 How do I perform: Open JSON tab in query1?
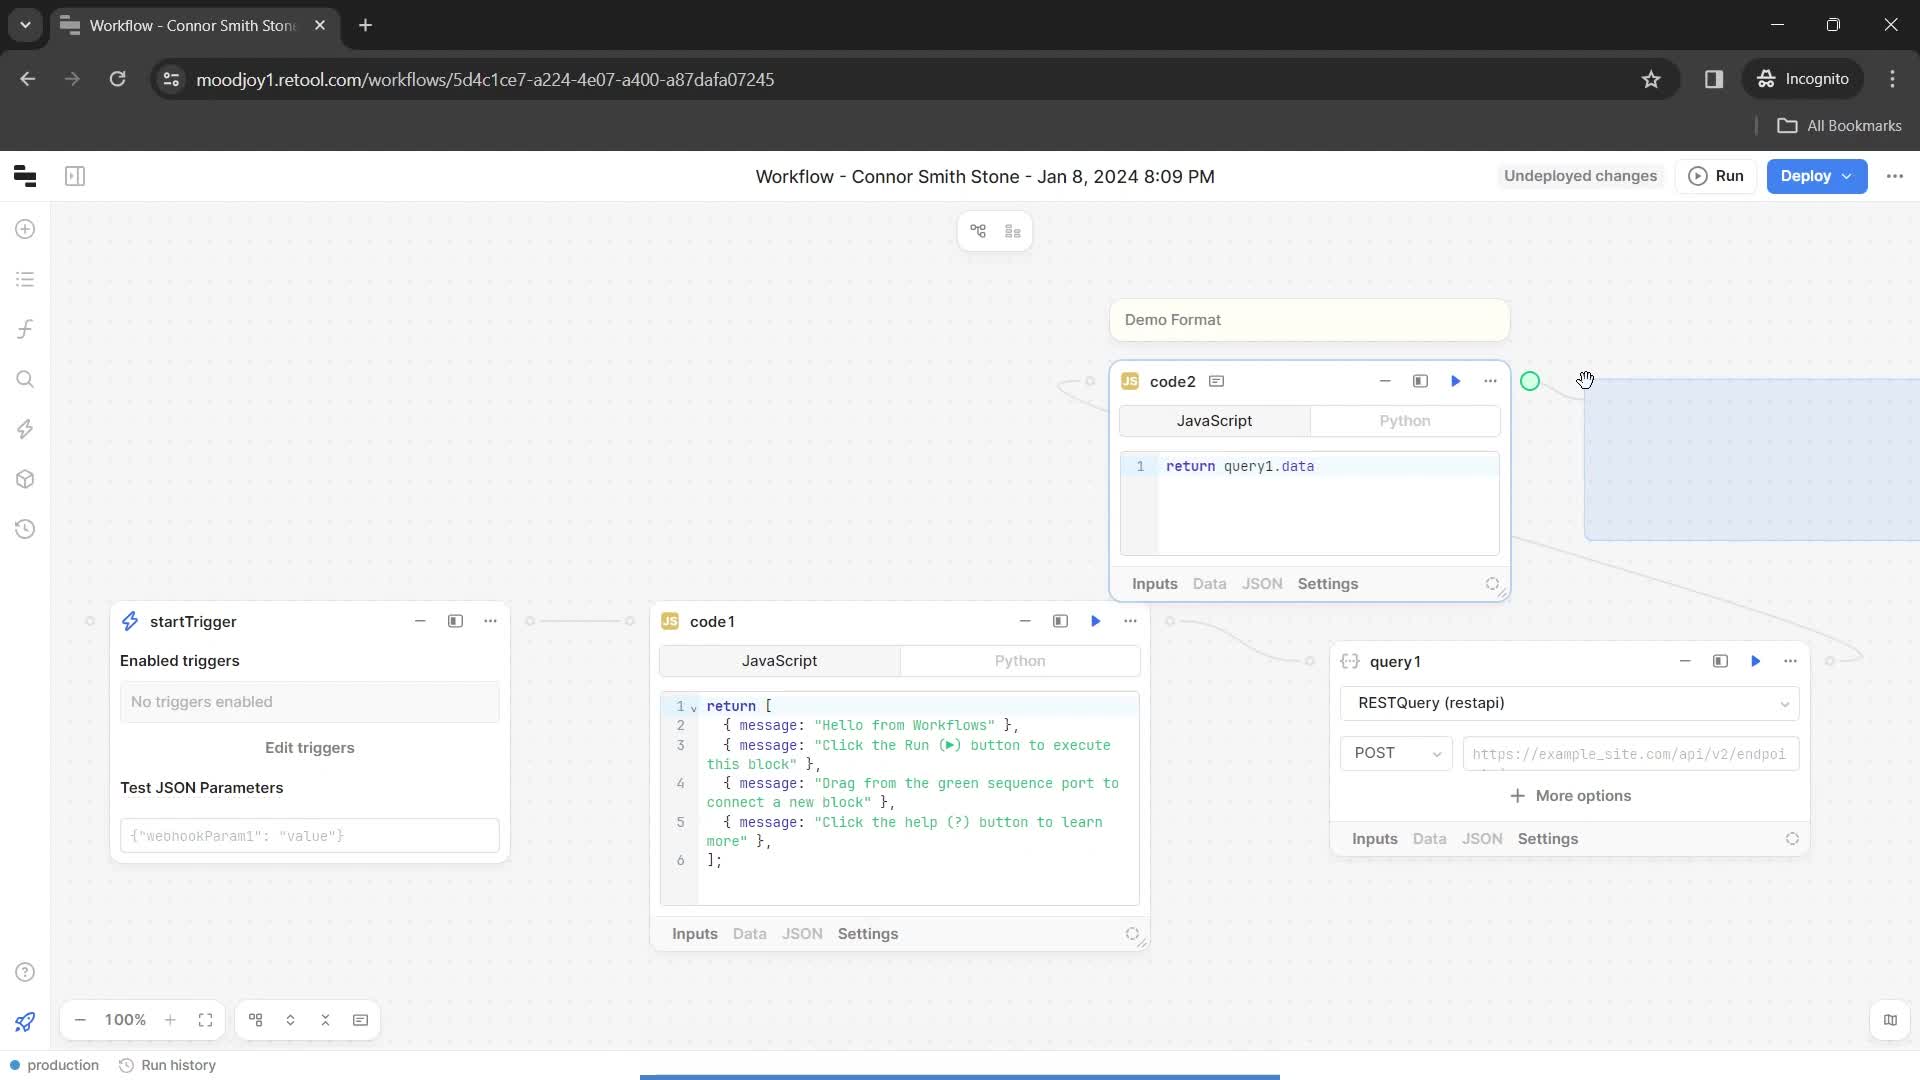pyautogui.click(x=1482, y=839)
